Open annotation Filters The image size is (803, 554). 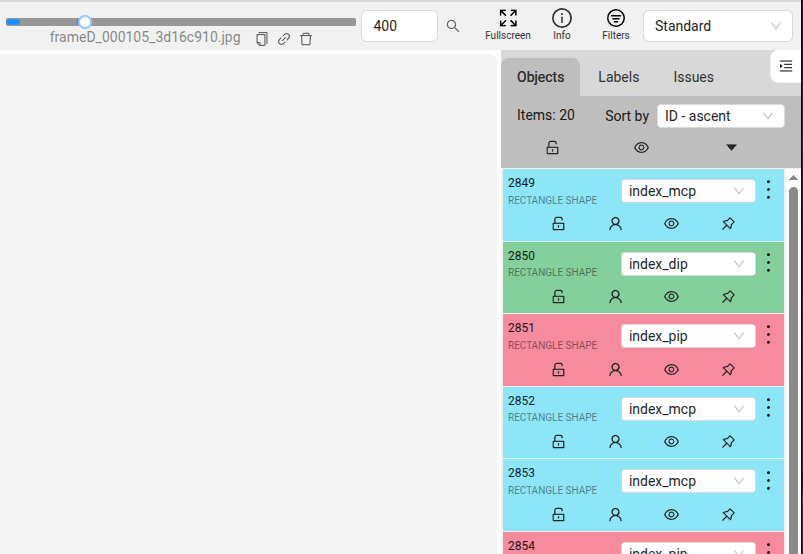(x=616, y=25)
